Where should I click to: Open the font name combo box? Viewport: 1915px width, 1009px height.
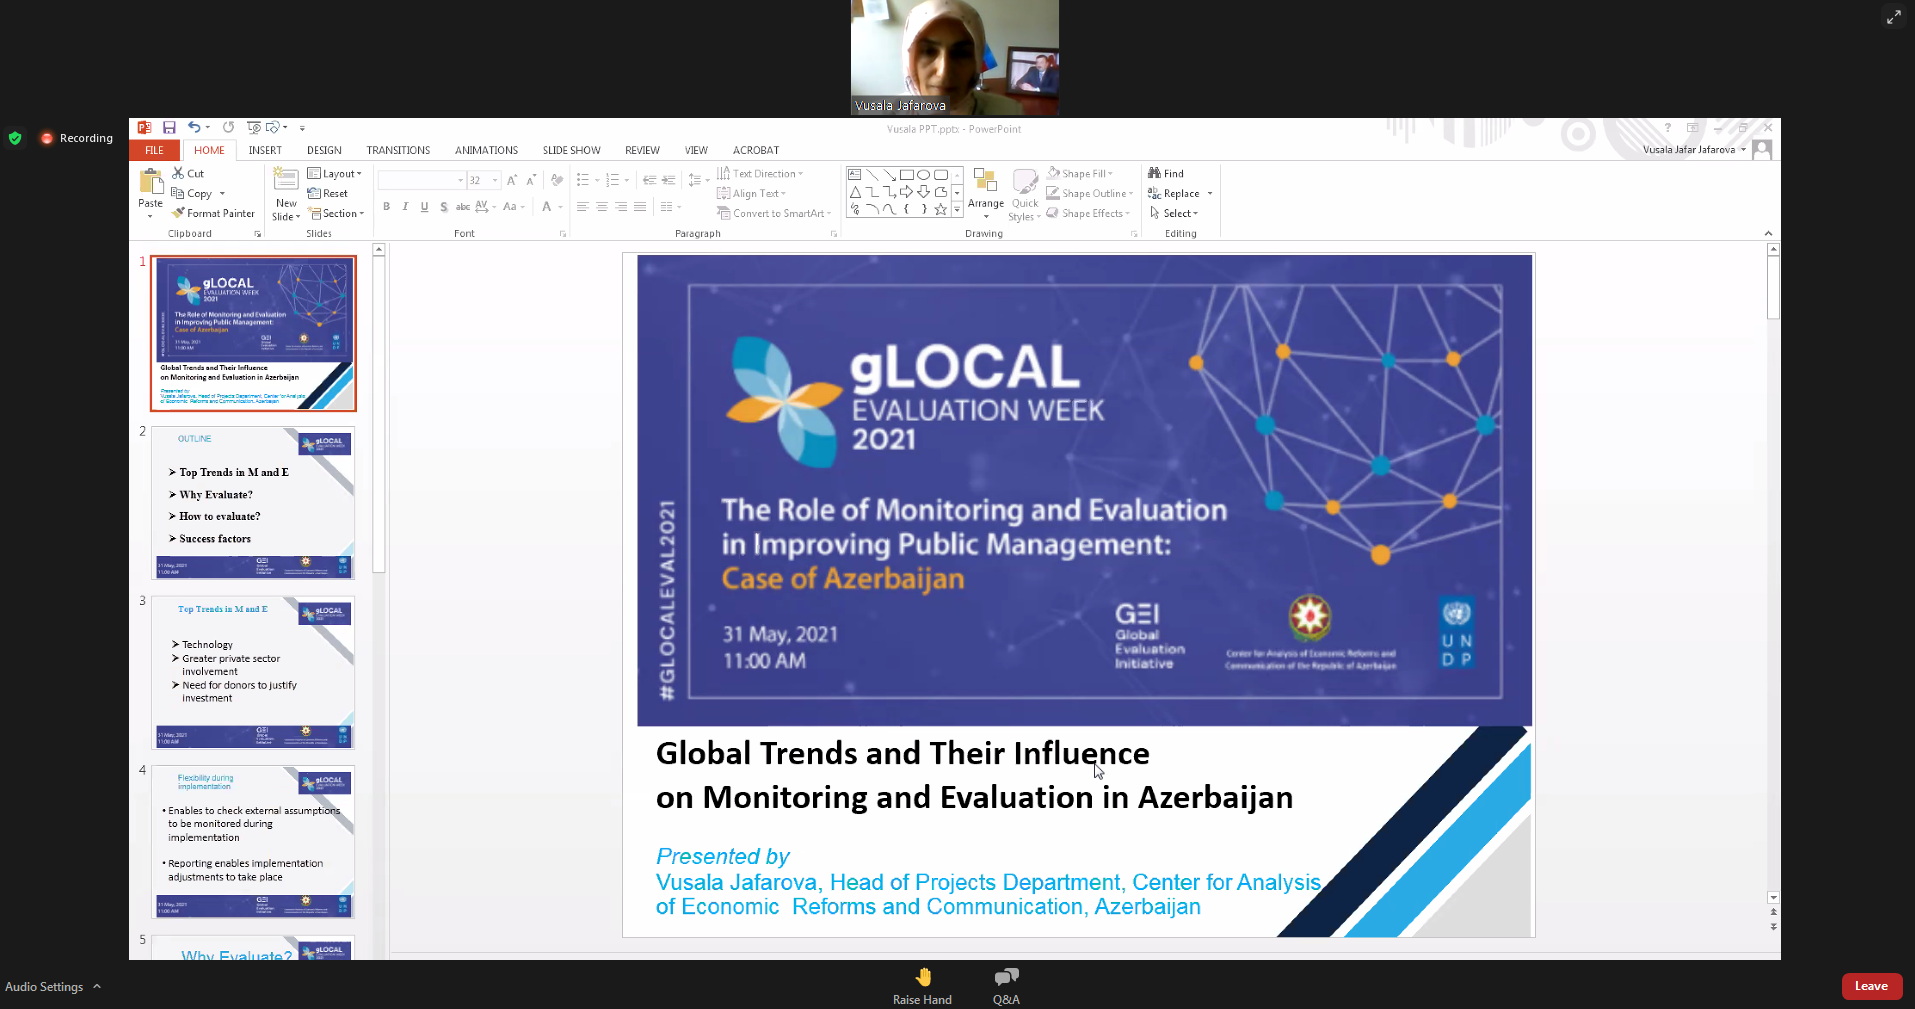(422, 180)
